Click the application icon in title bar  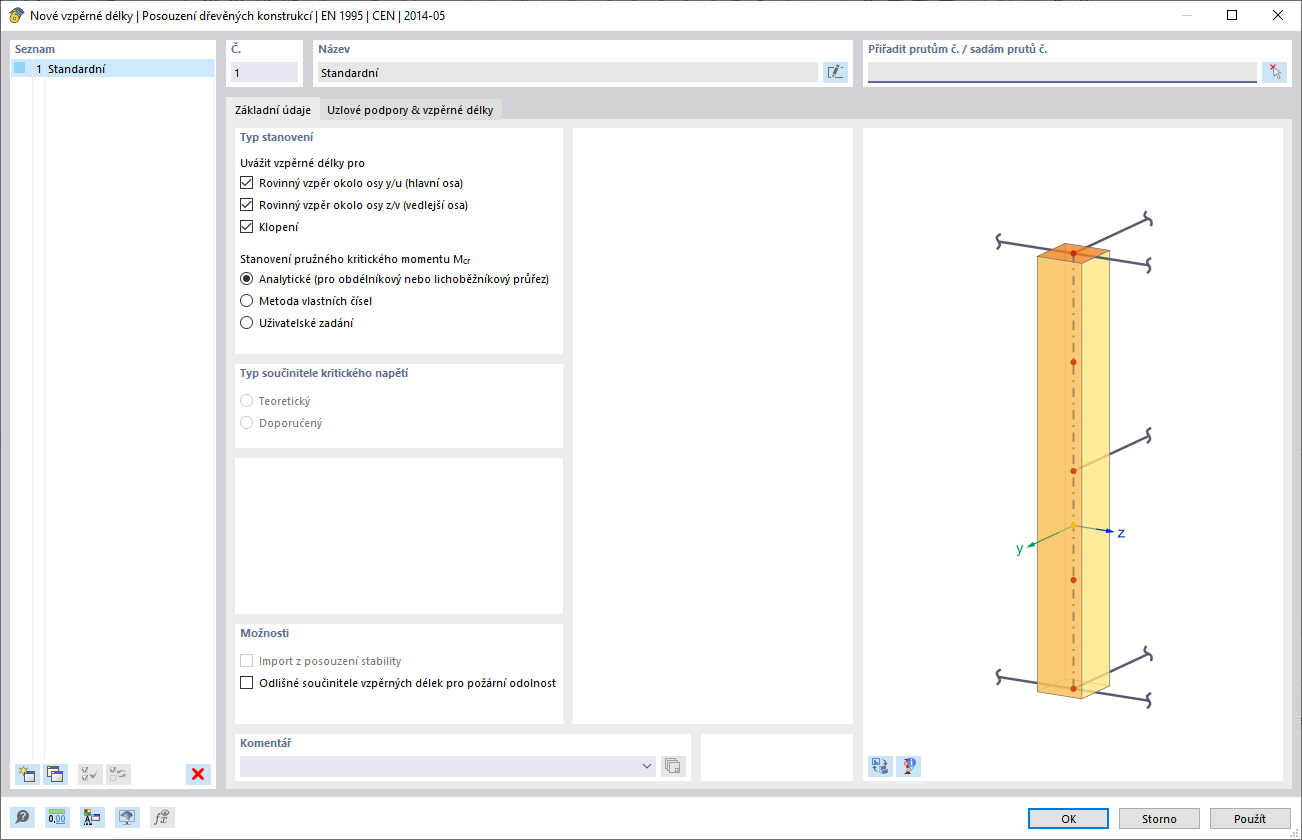click(16, 15)
